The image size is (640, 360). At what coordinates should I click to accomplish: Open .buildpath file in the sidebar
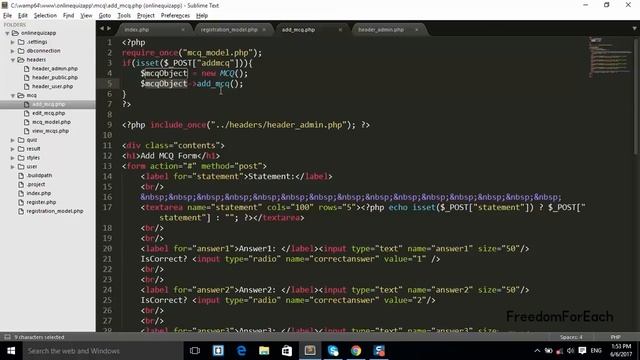[39, 176]
